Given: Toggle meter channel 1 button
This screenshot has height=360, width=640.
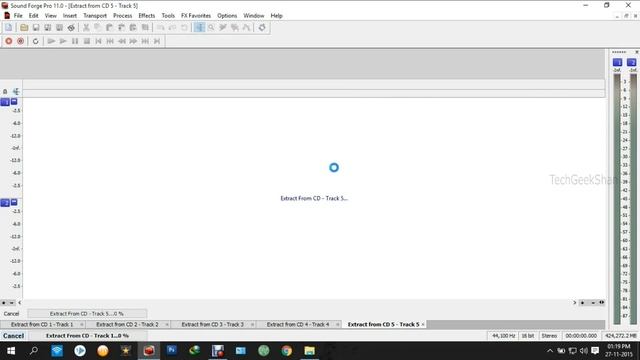Looking at the screenshot, I should 618,62.
